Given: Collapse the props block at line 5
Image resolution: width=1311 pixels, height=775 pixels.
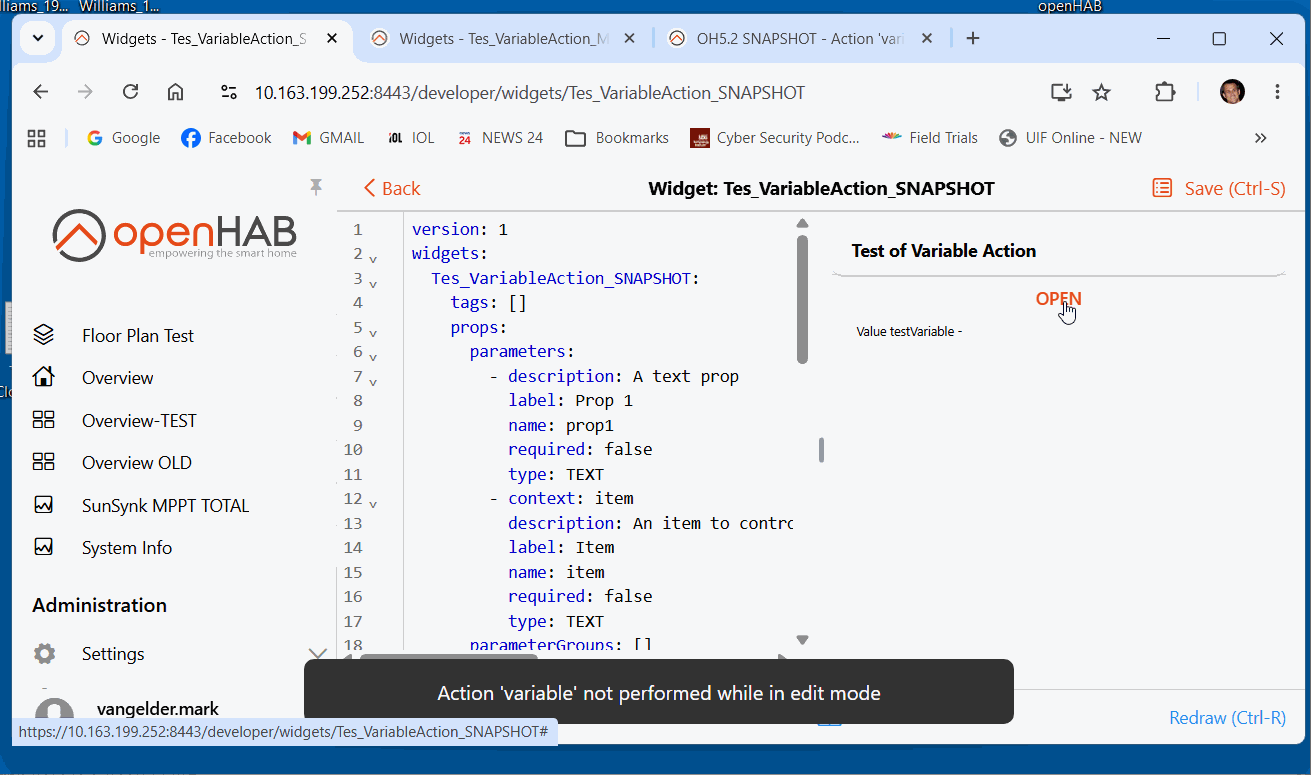Looking at the screenshot, I should click(x=373, y=333).
